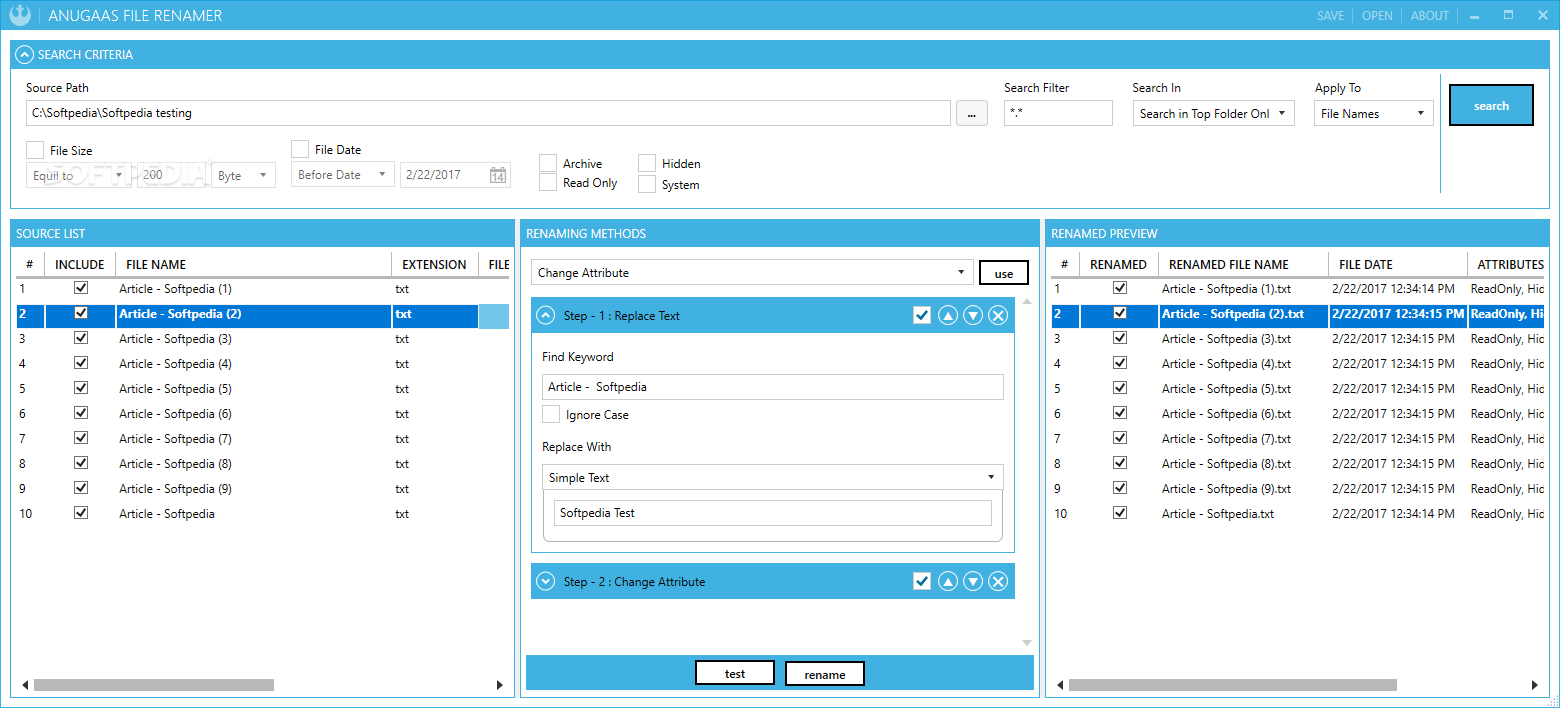This screenshot has width=1560, height=708.
Task: Click the Search Filter input field
Action: [x=1058, y=113]
